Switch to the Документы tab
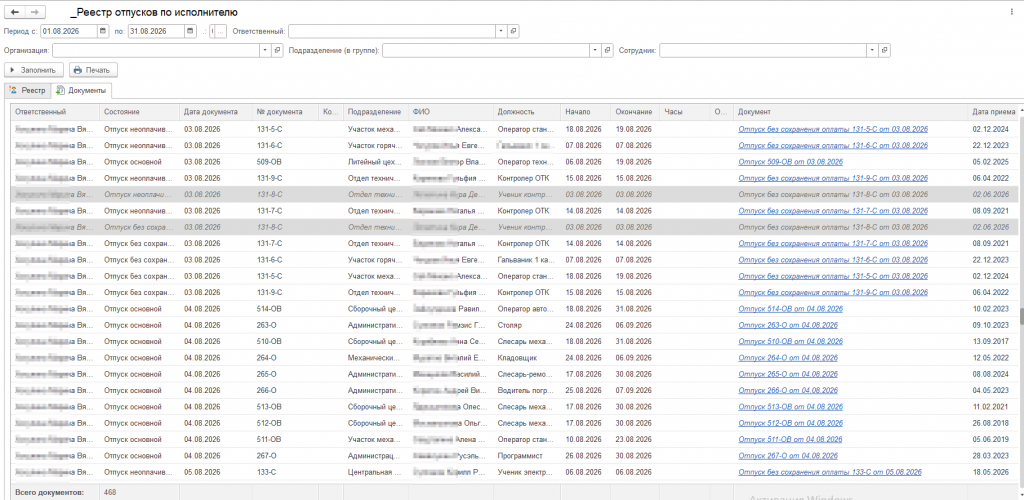1024x500 pixels. pyautogui.click(x=82, y=90)
